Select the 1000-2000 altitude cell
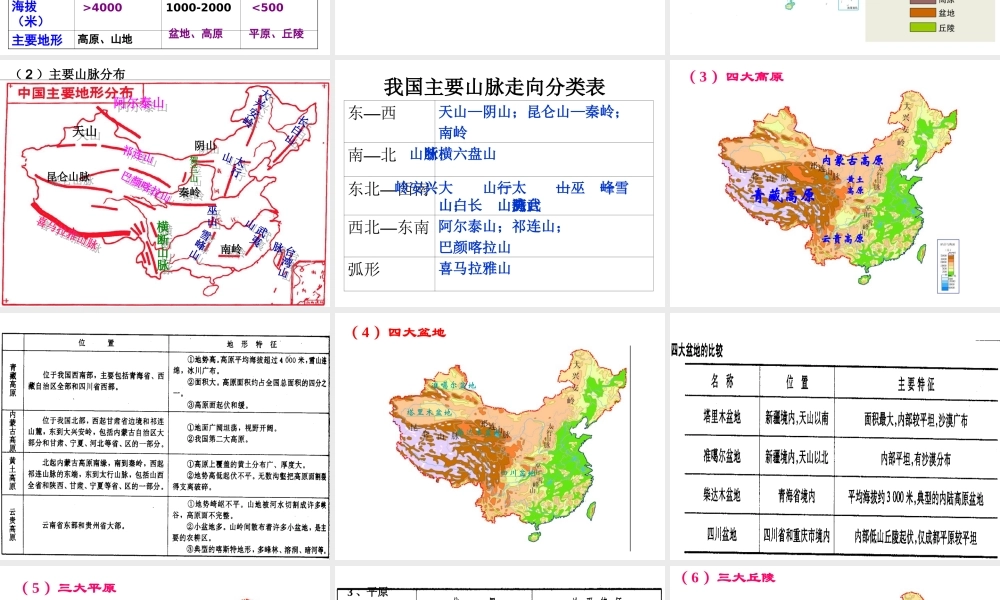 coord(198,8)
